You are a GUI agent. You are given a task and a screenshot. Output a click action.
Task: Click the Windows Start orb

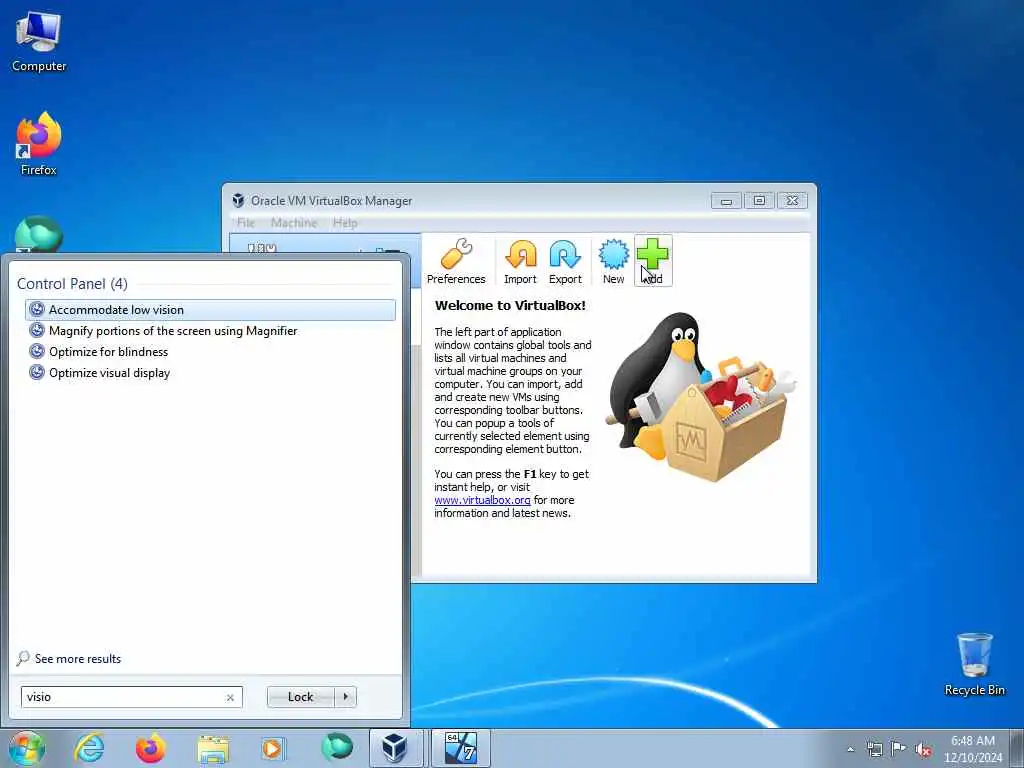pyautogui.click(x=27, y=748)
